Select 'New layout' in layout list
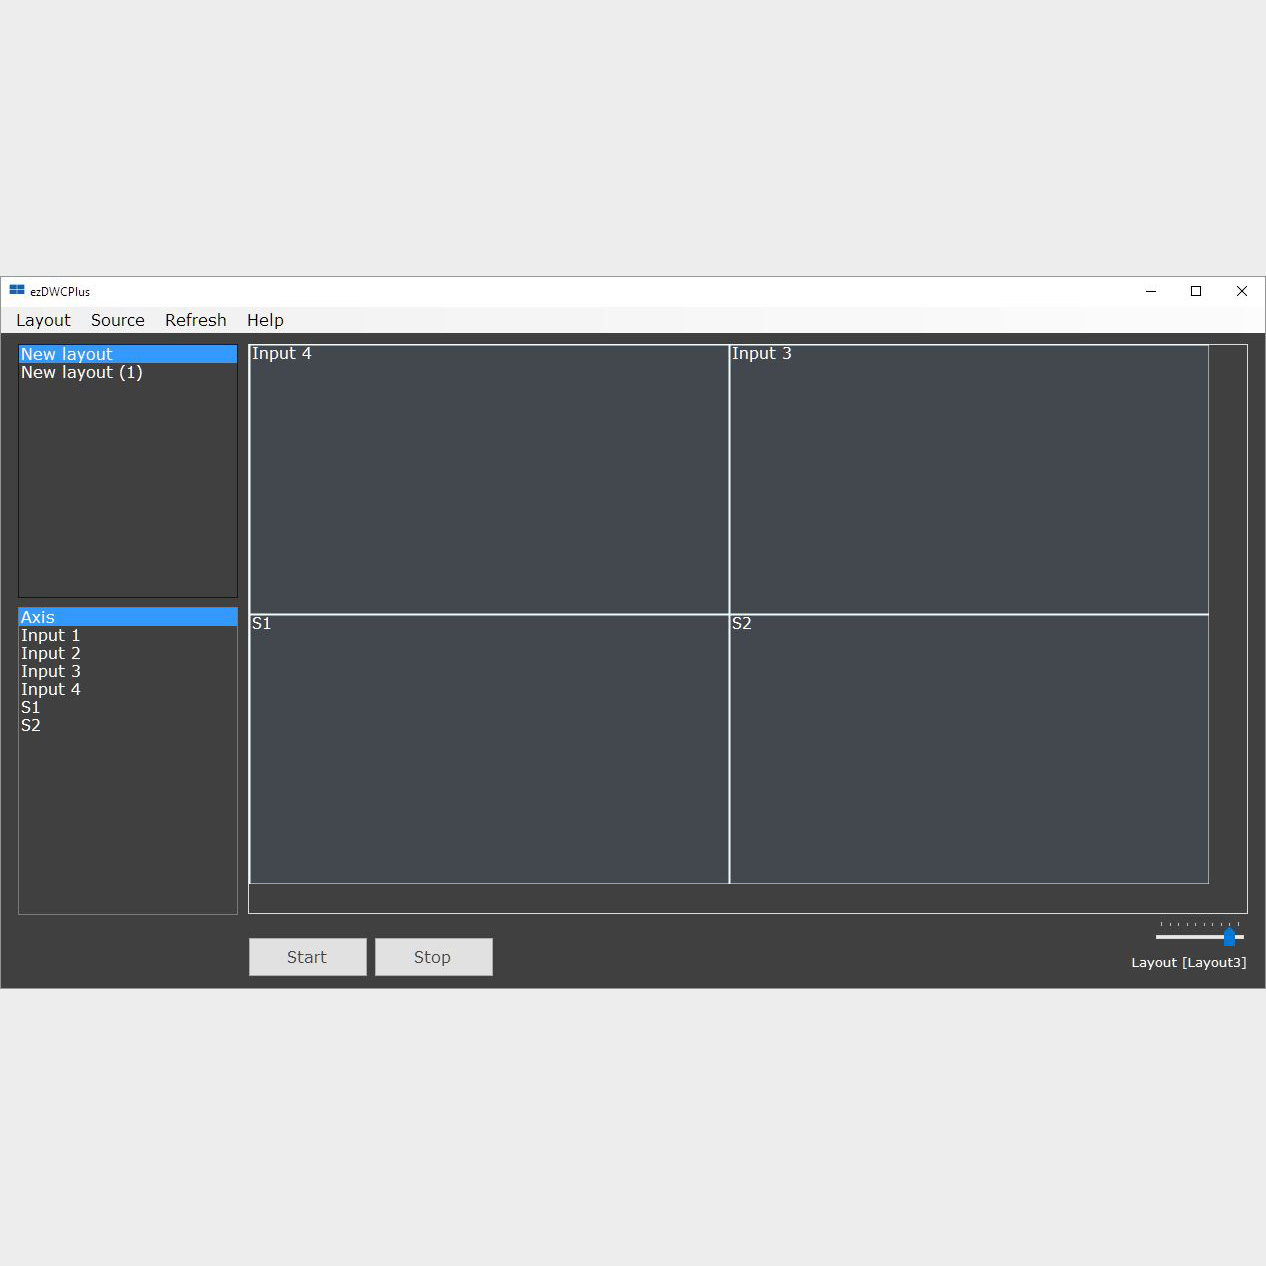 click(128, 354)
